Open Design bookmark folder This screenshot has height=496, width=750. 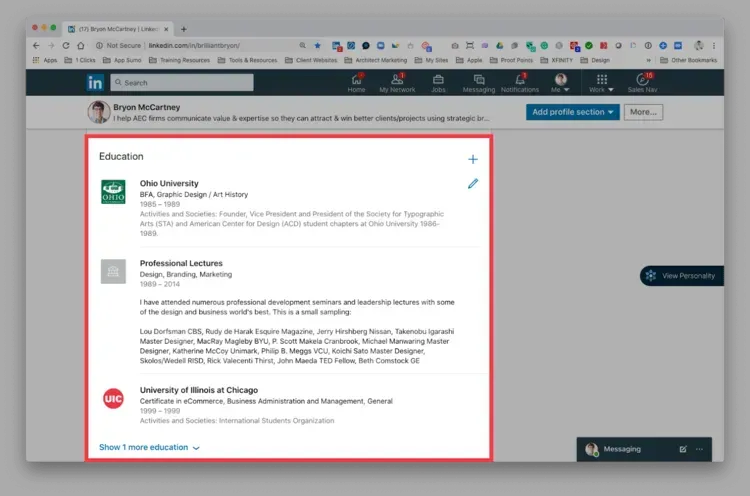click(595, 60)
